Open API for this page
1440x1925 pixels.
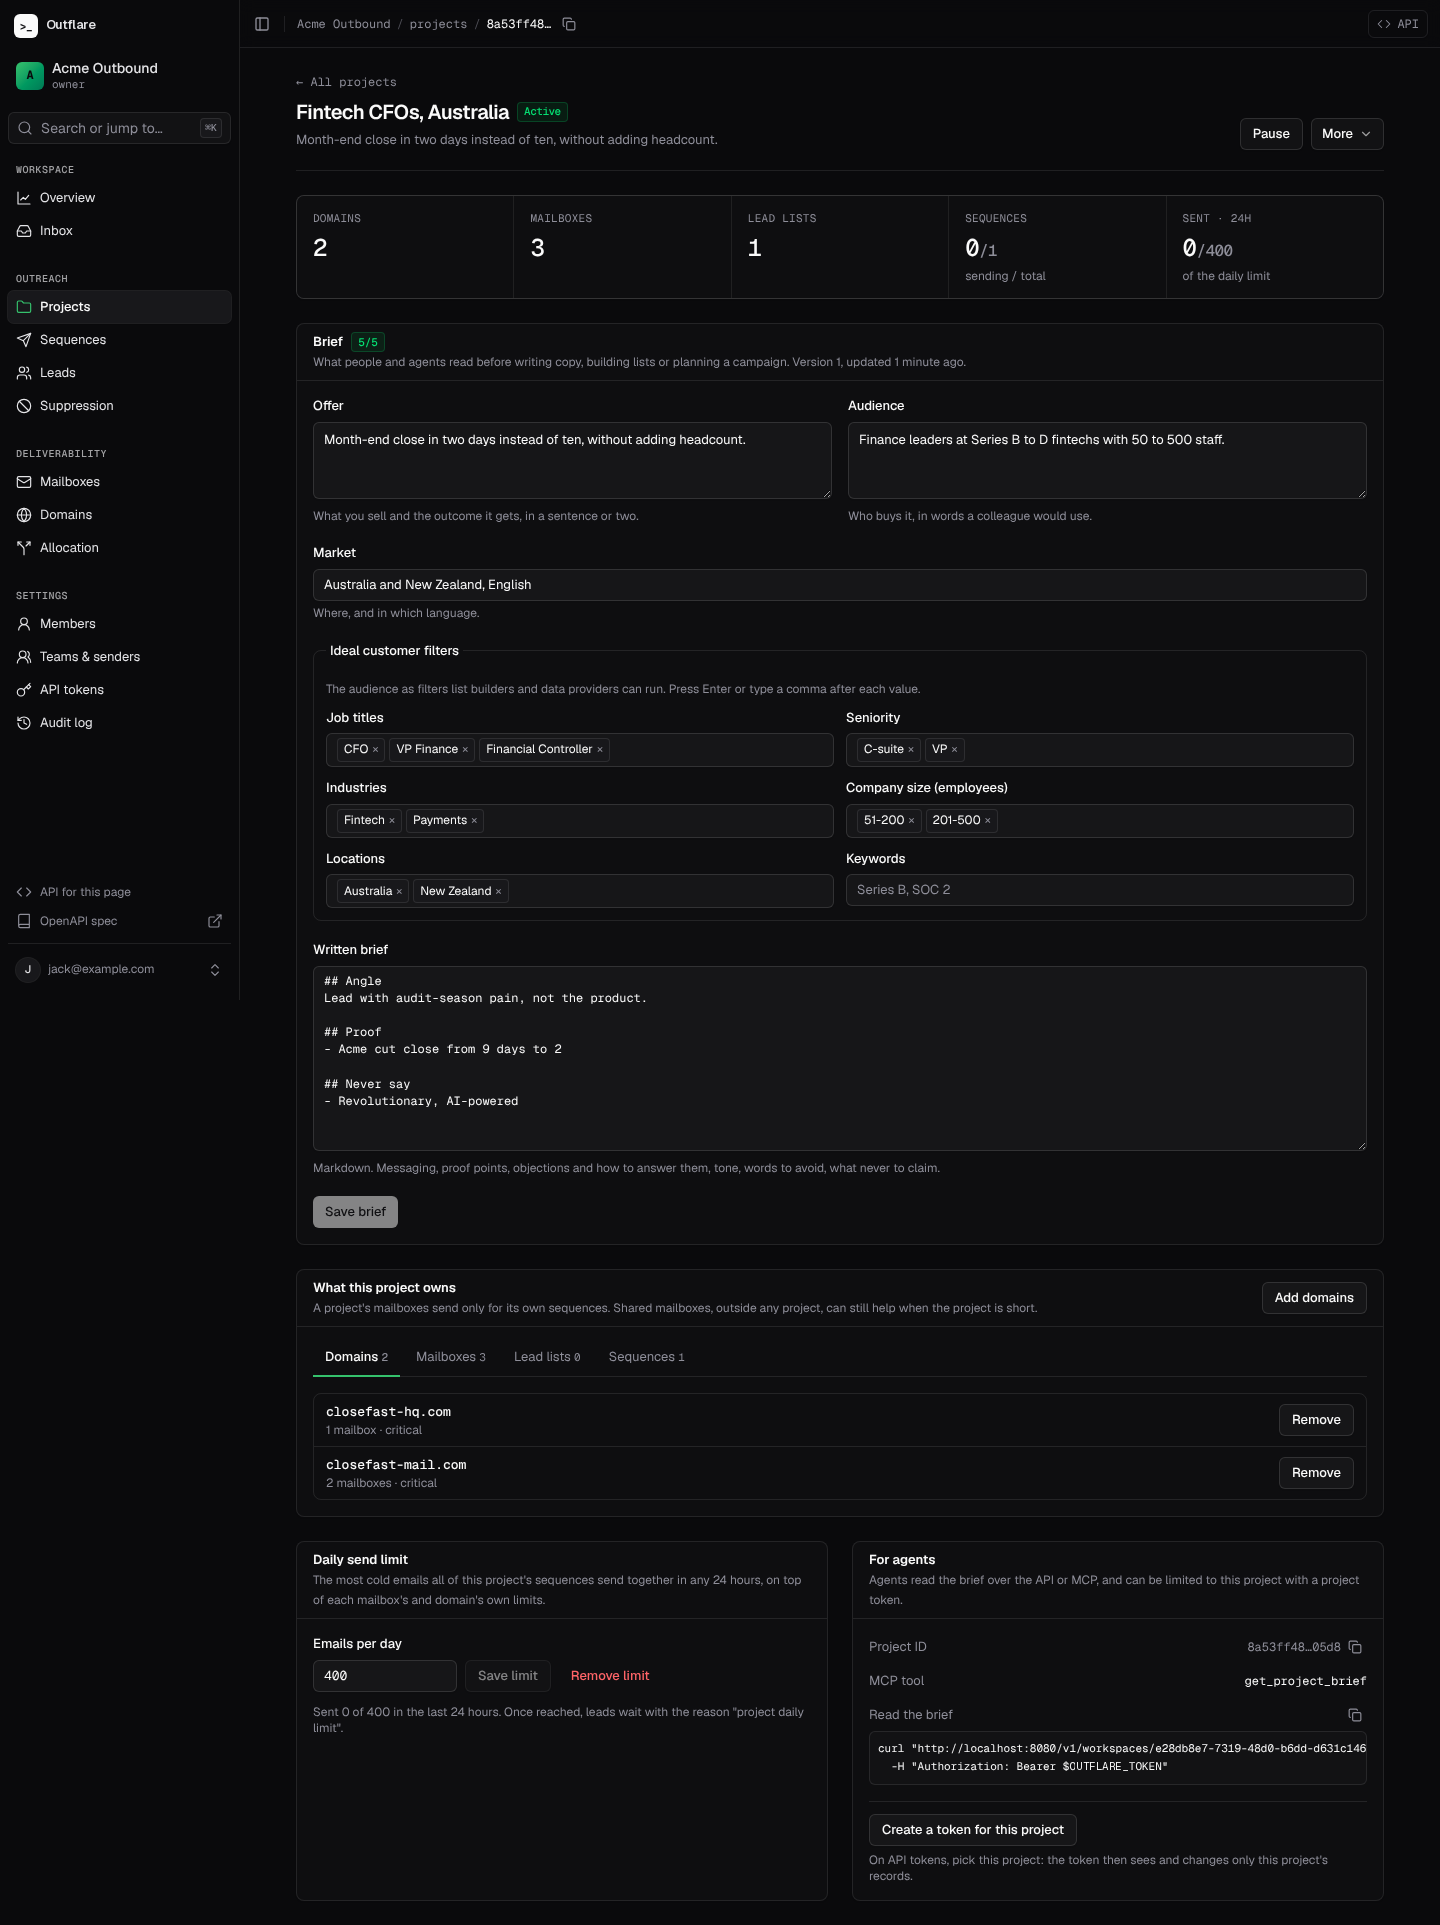(119, 892)
